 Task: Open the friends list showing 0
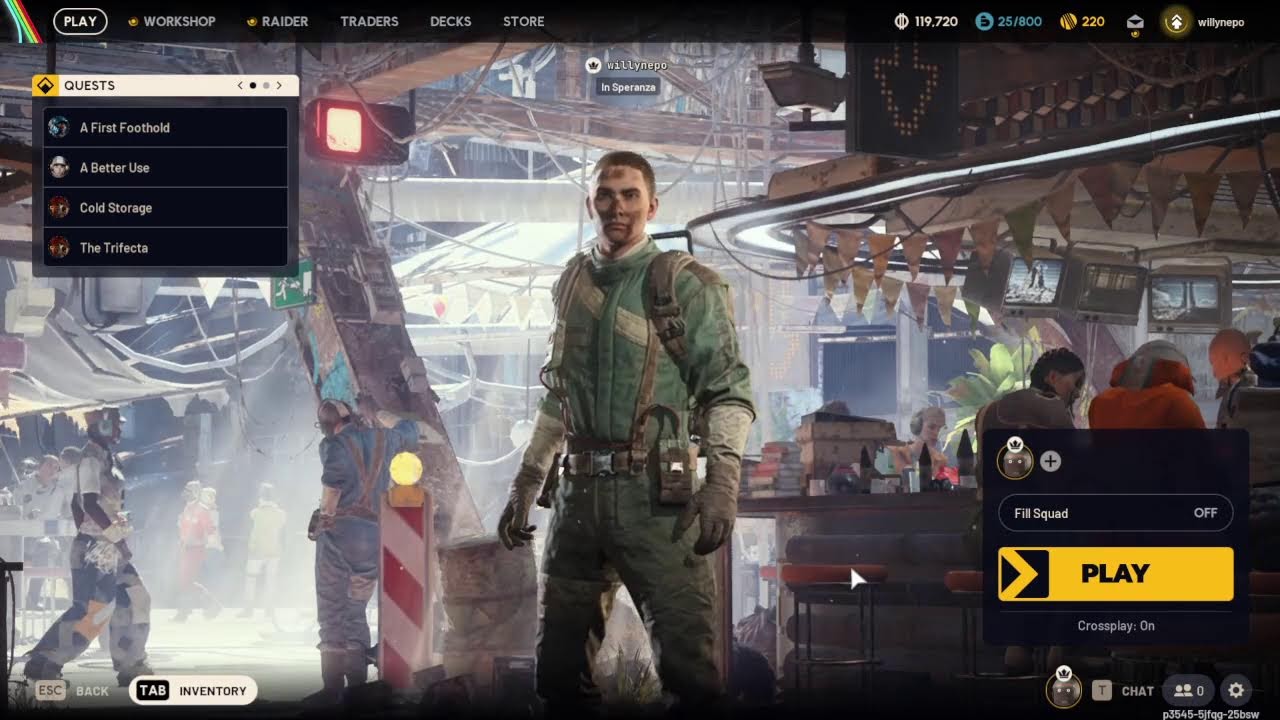coord(1188,690)
